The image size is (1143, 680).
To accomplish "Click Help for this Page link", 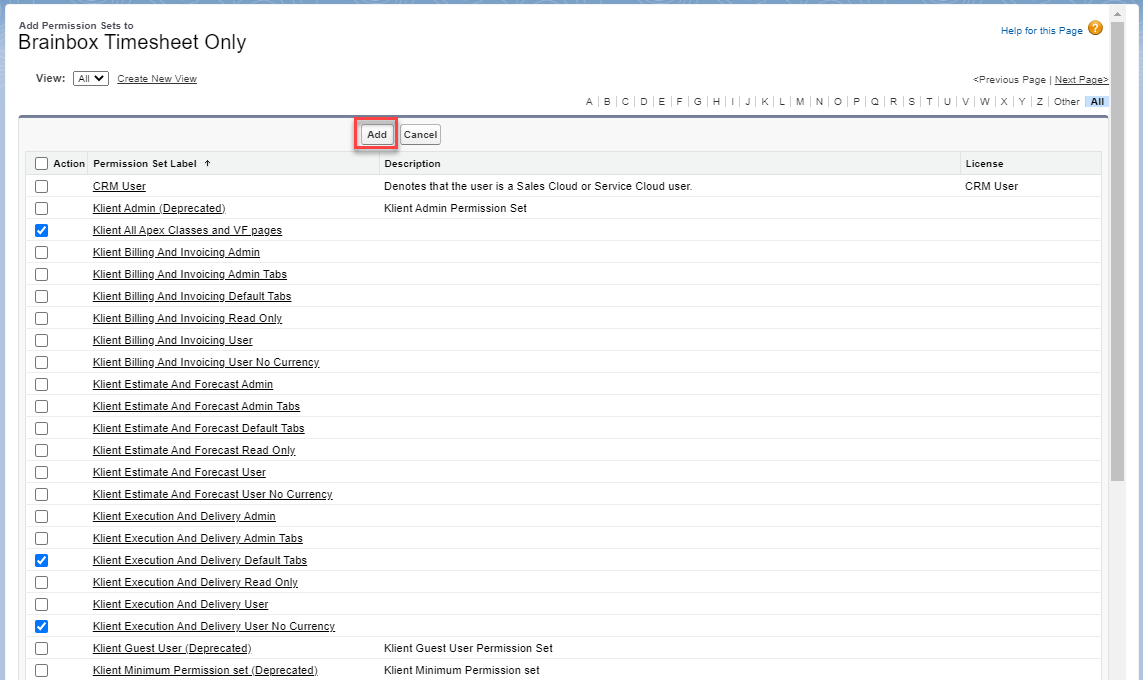I will click(x=1040, y=30).
